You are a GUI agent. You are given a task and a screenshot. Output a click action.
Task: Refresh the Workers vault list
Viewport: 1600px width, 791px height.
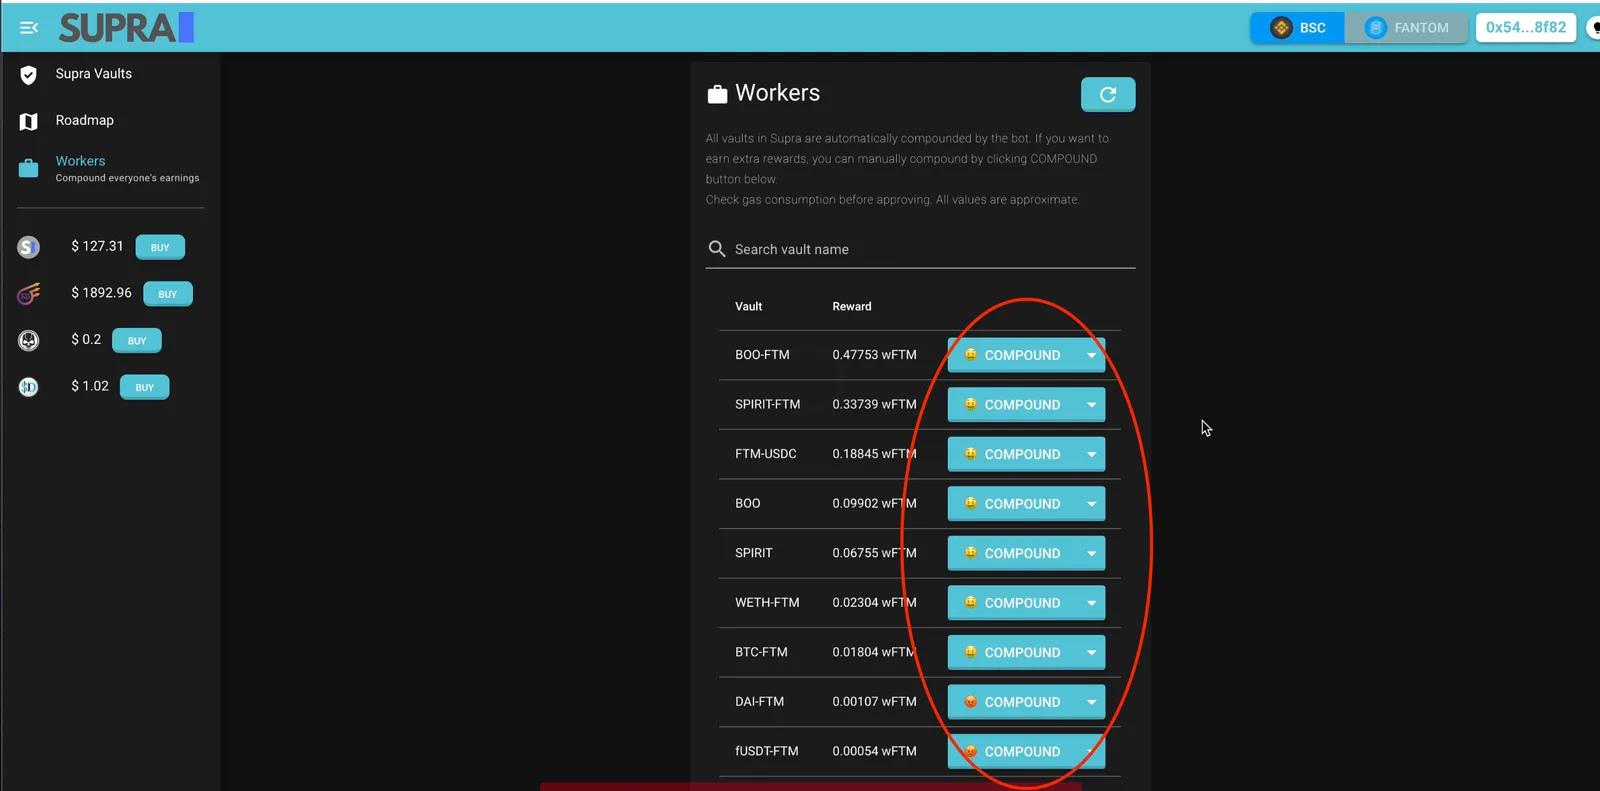tap(1108, 94)
